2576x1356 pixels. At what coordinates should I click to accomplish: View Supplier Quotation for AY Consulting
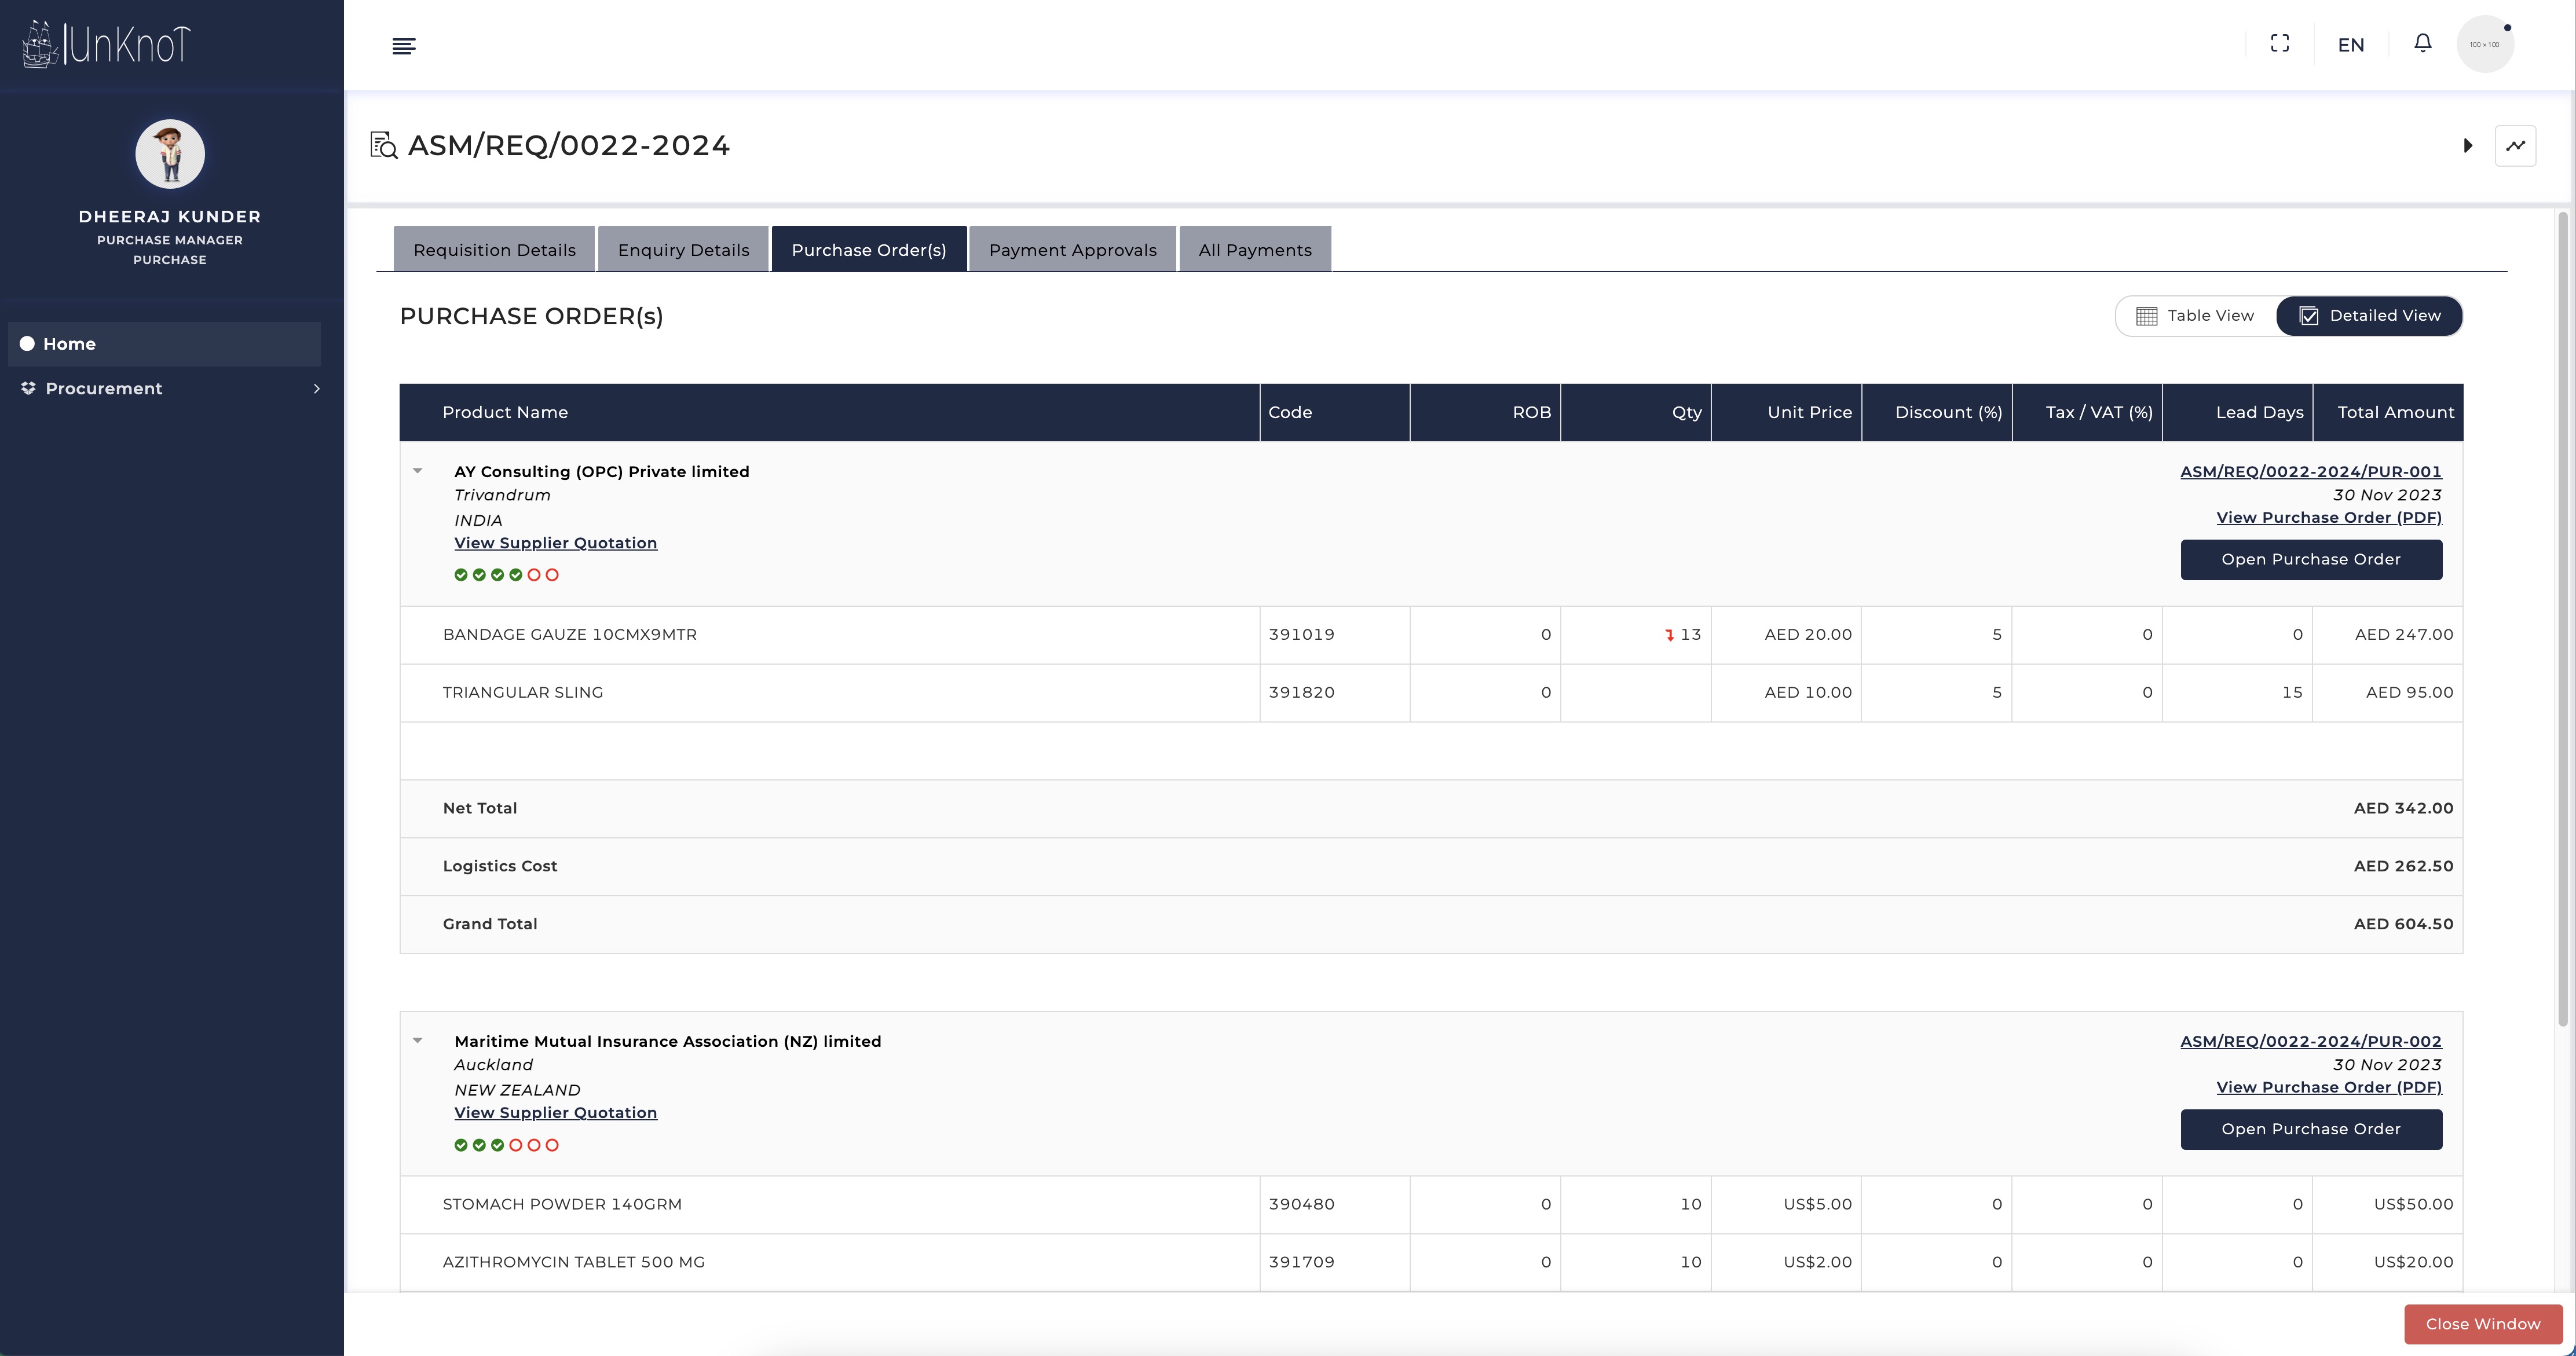click(x=555, y=543)
